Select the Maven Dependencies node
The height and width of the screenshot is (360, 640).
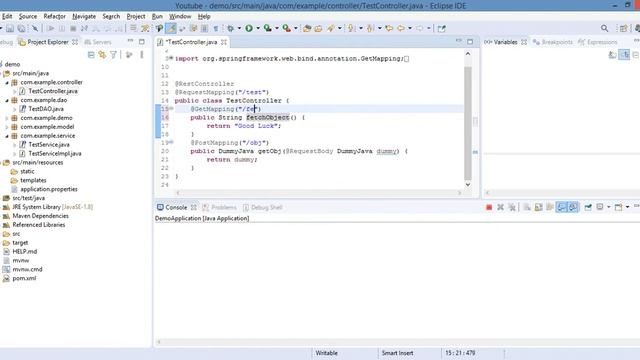coord(40,216)
